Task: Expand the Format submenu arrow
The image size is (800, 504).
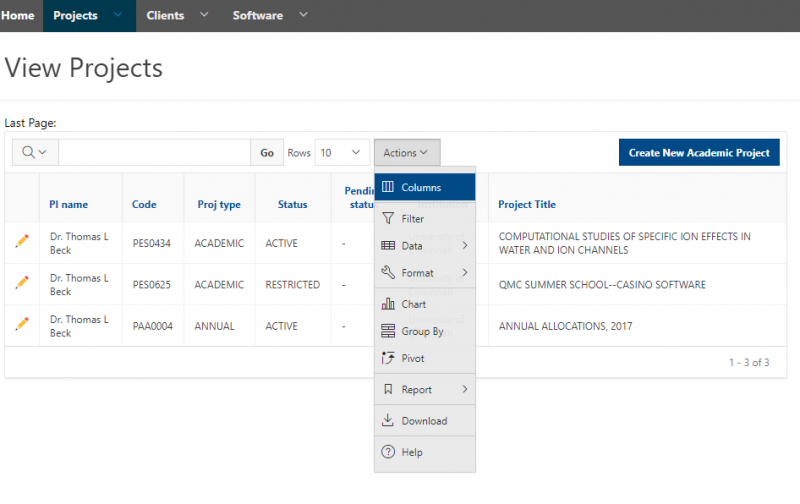Action: [465, 272]
